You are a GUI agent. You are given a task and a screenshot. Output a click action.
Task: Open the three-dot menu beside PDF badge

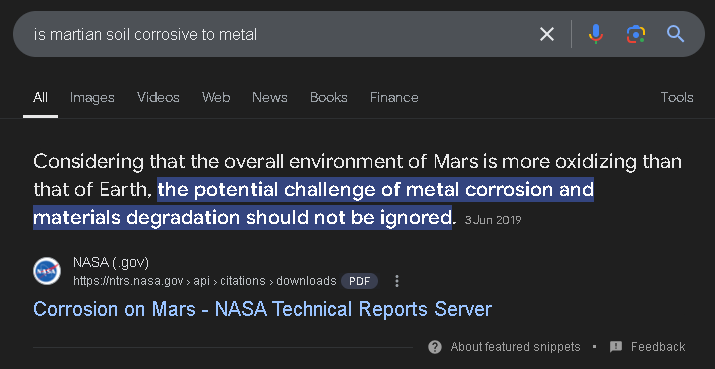(397, 281)
